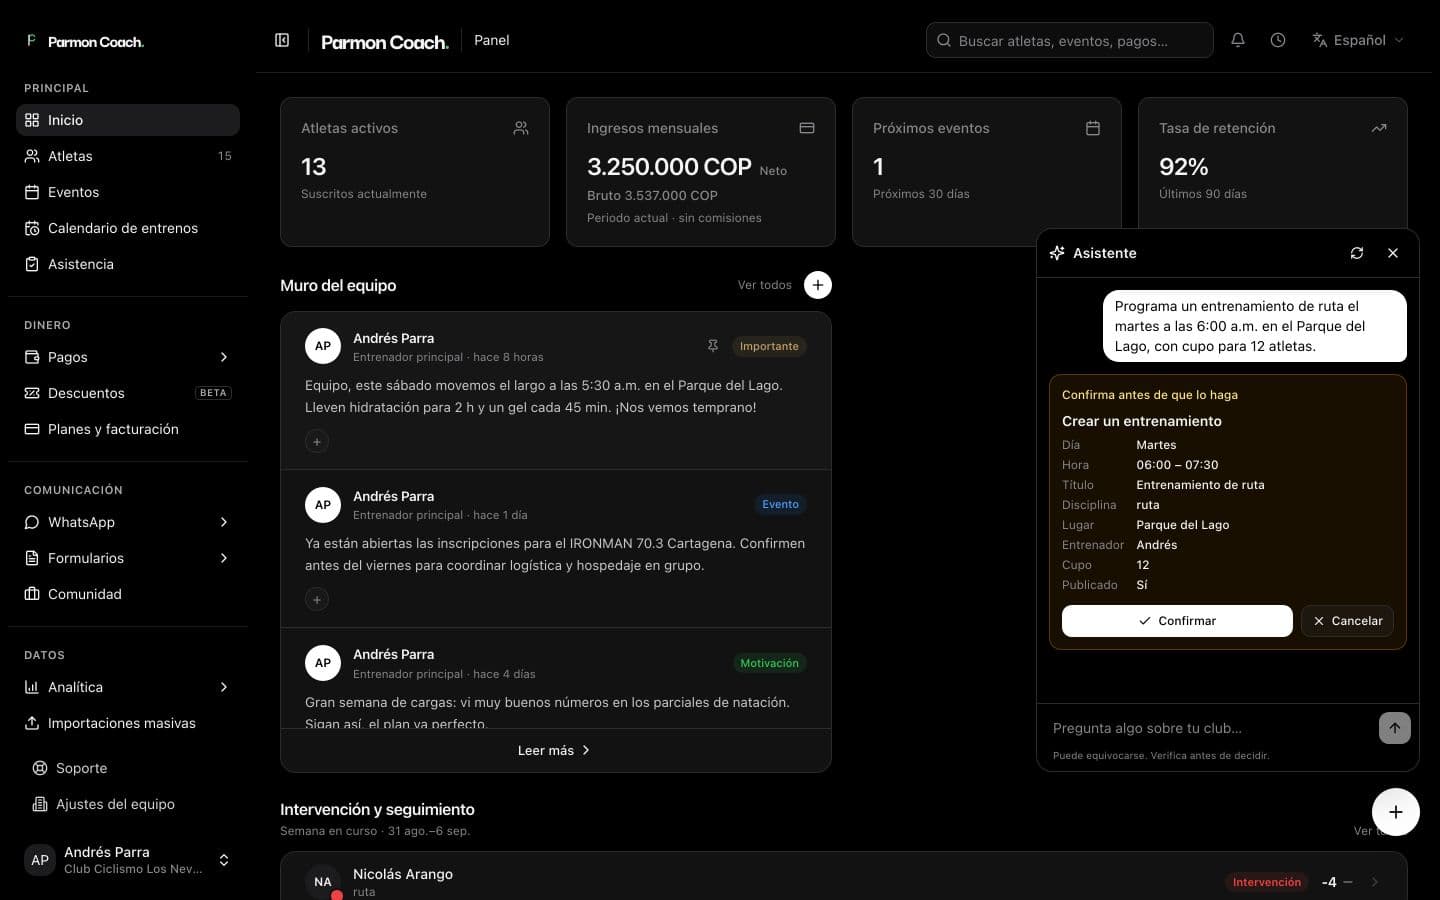This screenshot has width=1440, height=900.
Task: Expand Analítica submenu chevron
Action: pyautogui.click(x=224, y=687)
